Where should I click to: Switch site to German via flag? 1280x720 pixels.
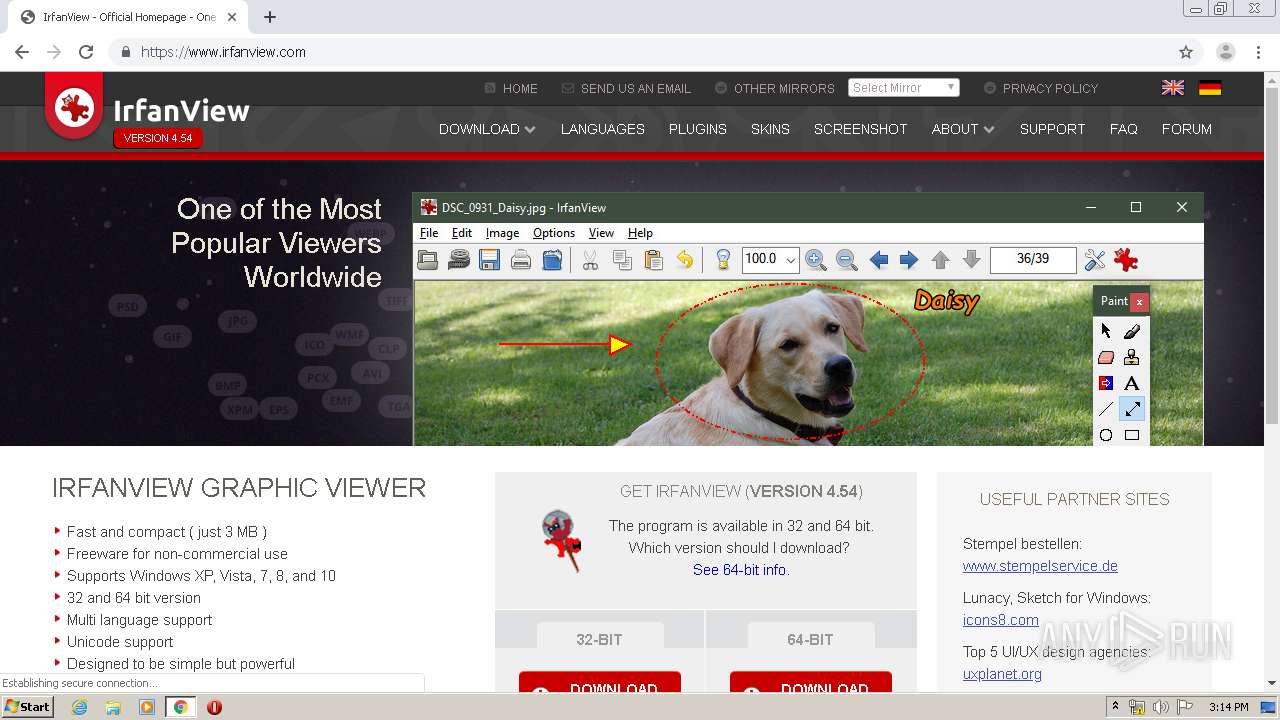tap(1210, 88)
